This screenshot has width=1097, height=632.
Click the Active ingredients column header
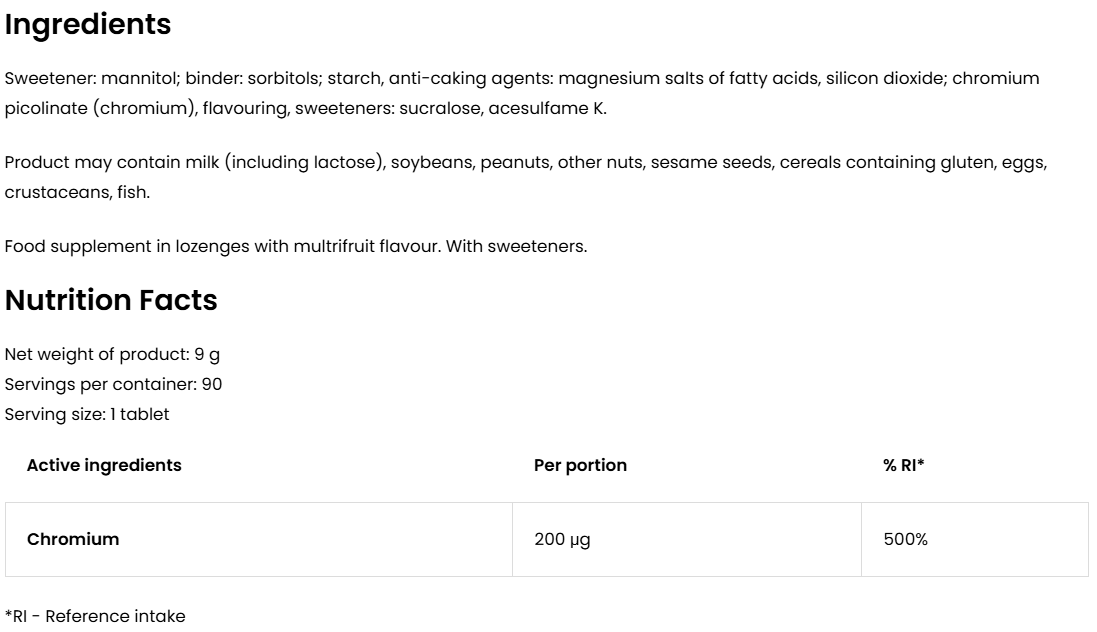pos(104,465)
